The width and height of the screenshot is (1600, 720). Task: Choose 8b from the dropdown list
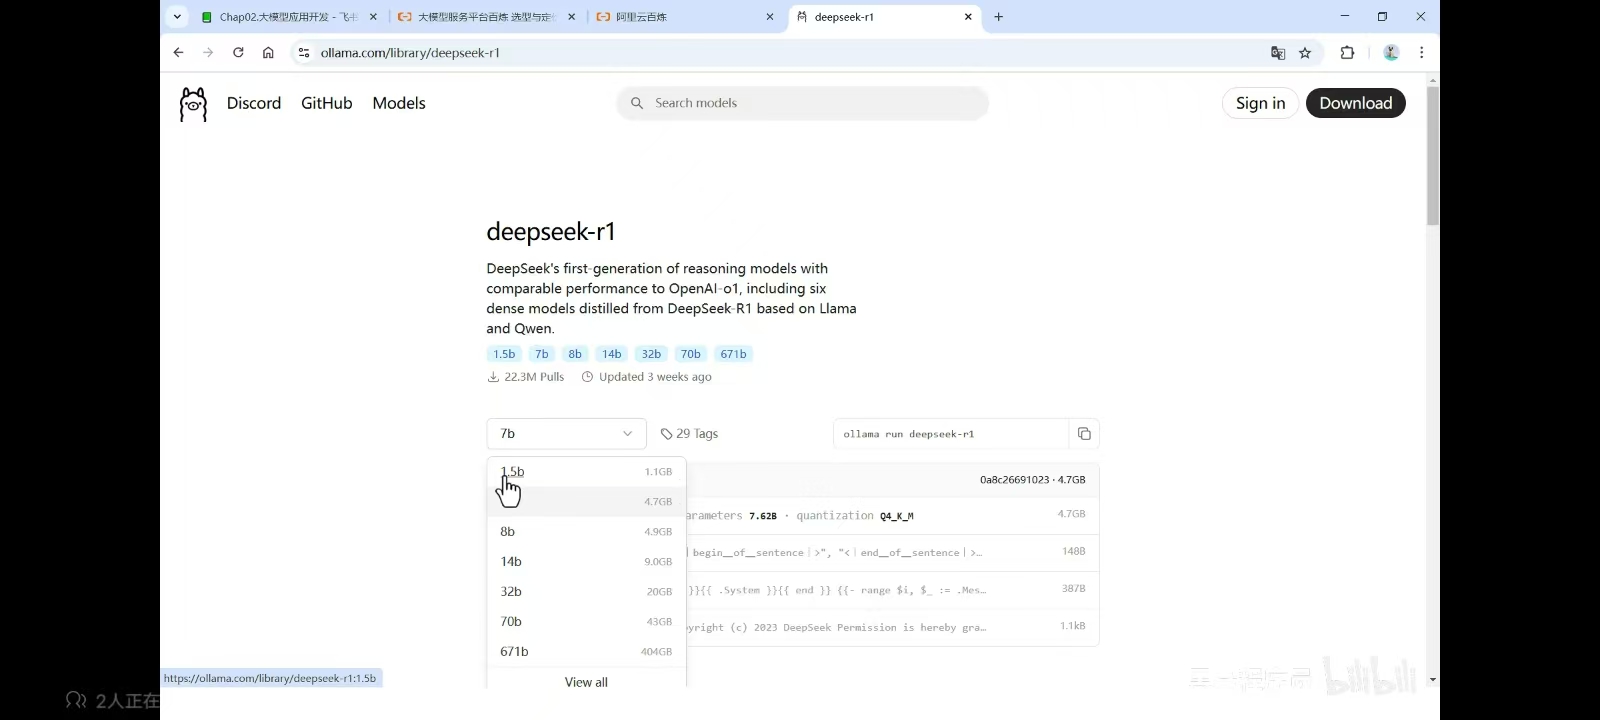586,532
